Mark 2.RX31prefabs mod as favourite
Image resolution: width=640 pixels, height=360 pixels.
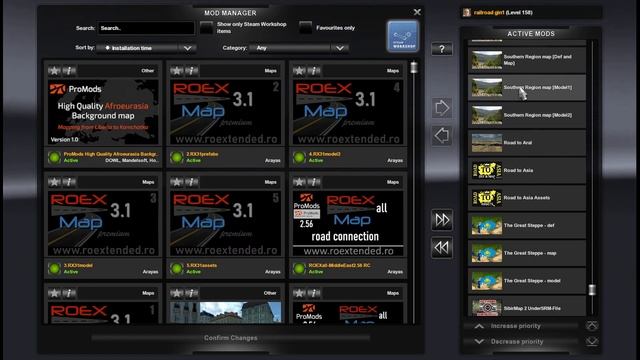click(176, 71)
